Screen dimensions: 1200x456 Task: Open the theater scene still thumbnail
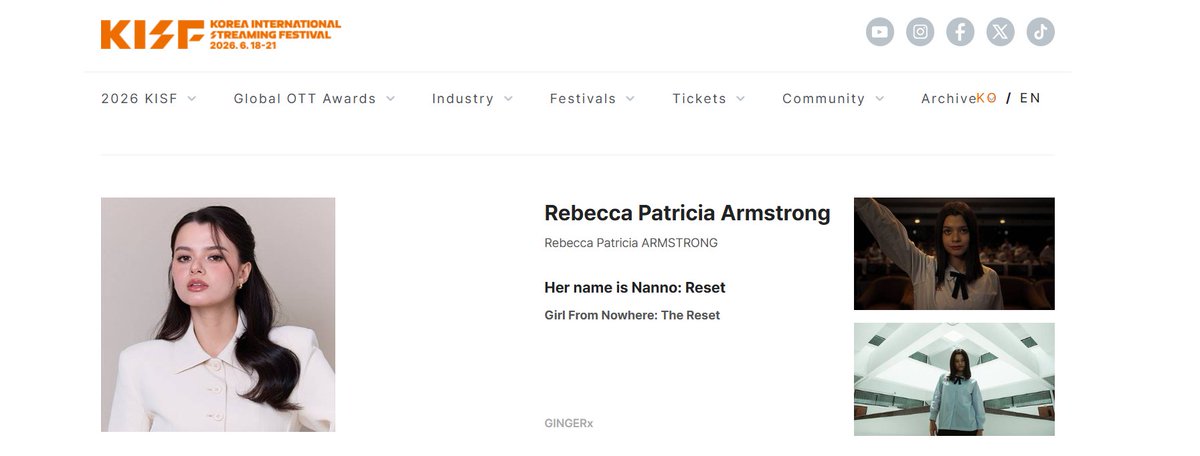[x=954, y=254]
